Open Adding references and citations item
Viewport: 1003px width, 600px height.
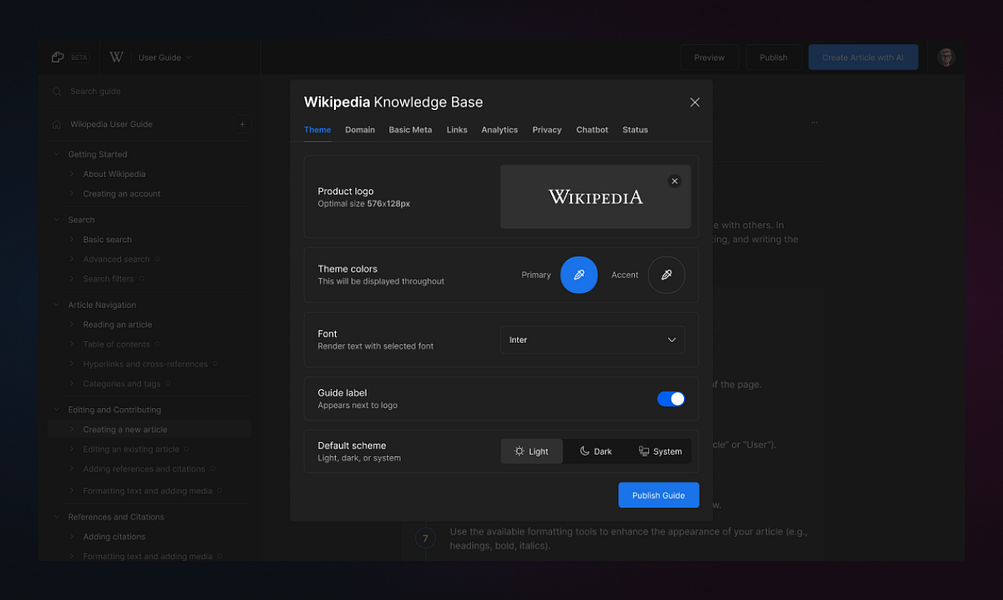[x=144, y=469]
